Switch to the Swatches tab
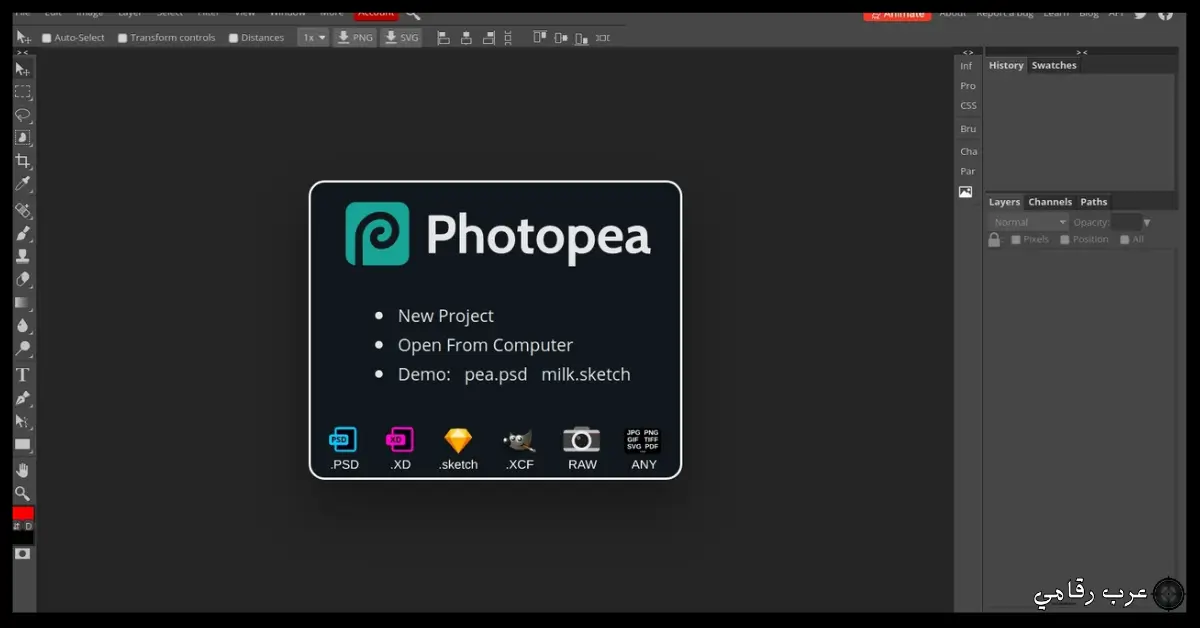1200x628 pixels. point(1054,65)
